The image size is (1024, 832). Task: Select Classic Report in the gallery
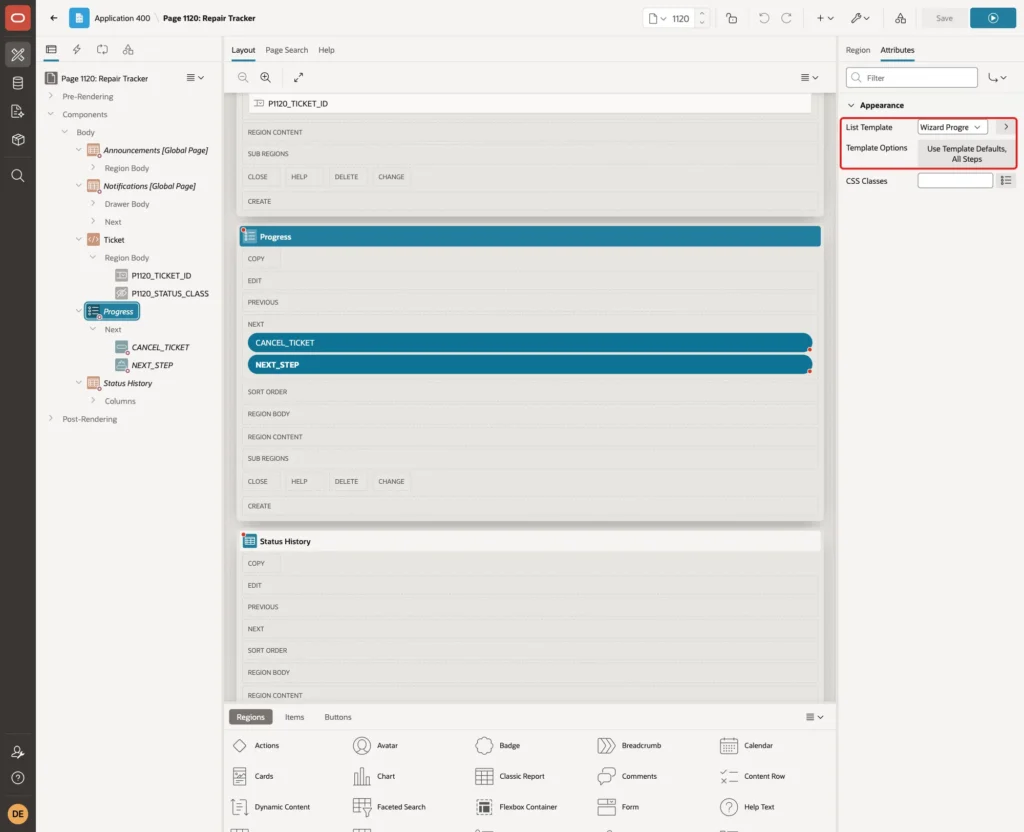[x=510, y=776]
